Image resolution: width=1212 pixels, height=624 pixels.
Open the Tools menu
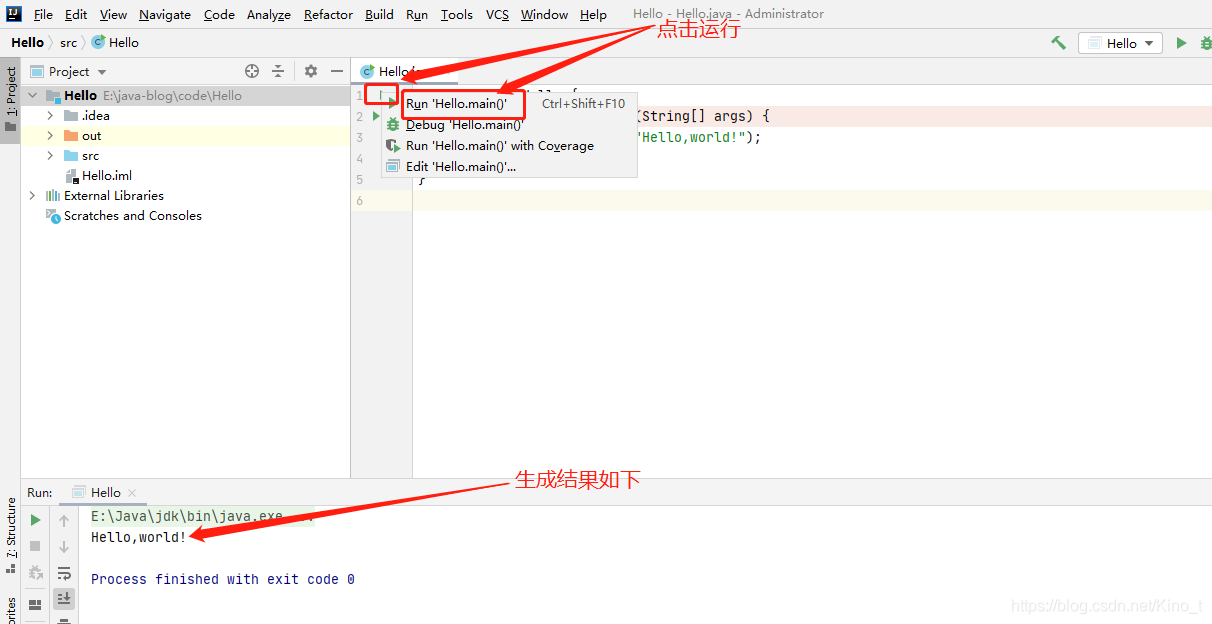tap(457, 15)
